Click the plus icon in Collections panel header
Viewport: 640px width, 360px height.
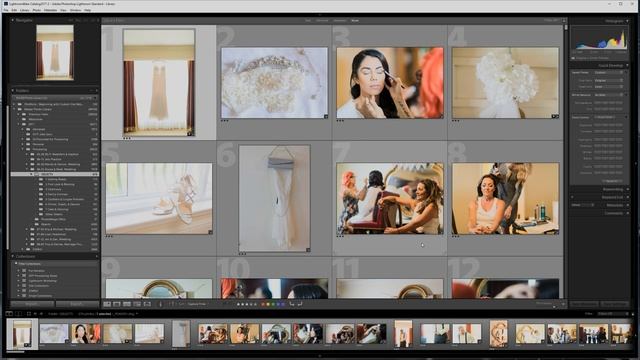point(96,256)
